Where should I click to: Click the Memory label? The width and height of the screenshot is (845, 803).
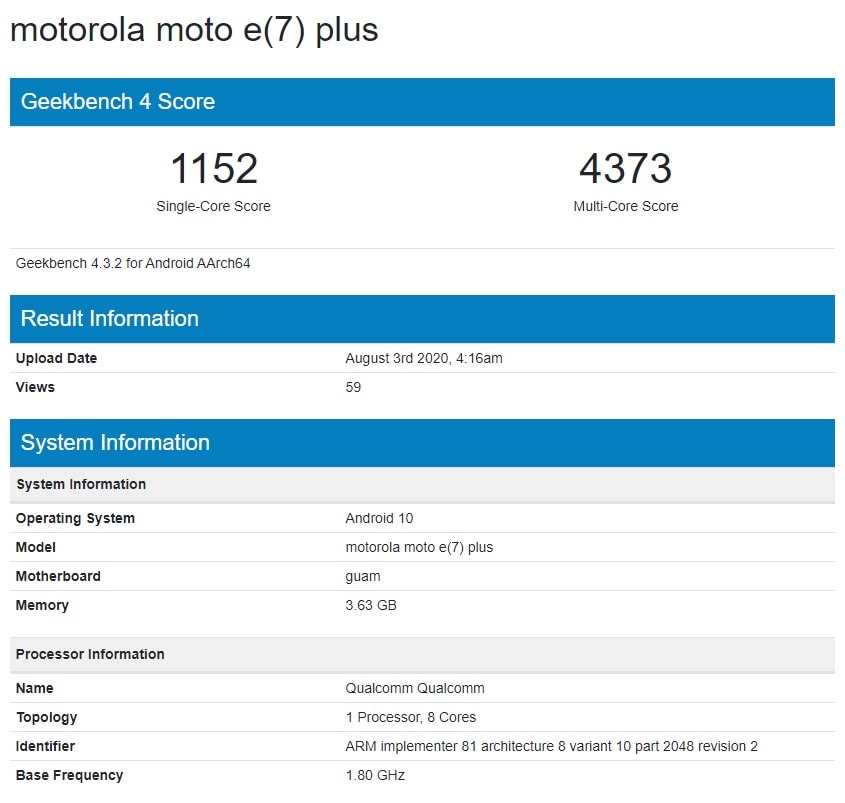point(42,606)
